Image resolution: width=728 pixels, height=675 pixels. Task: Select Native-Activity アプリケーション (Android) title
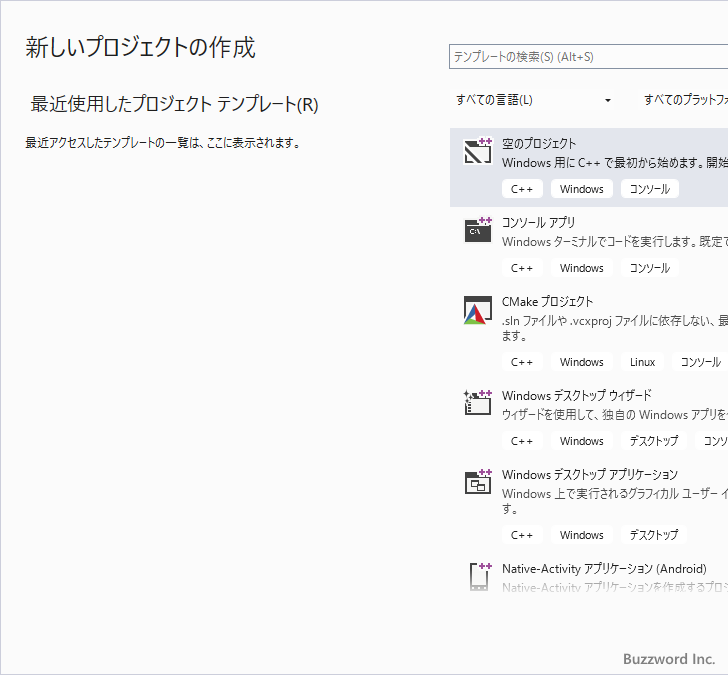pos(604,568)
